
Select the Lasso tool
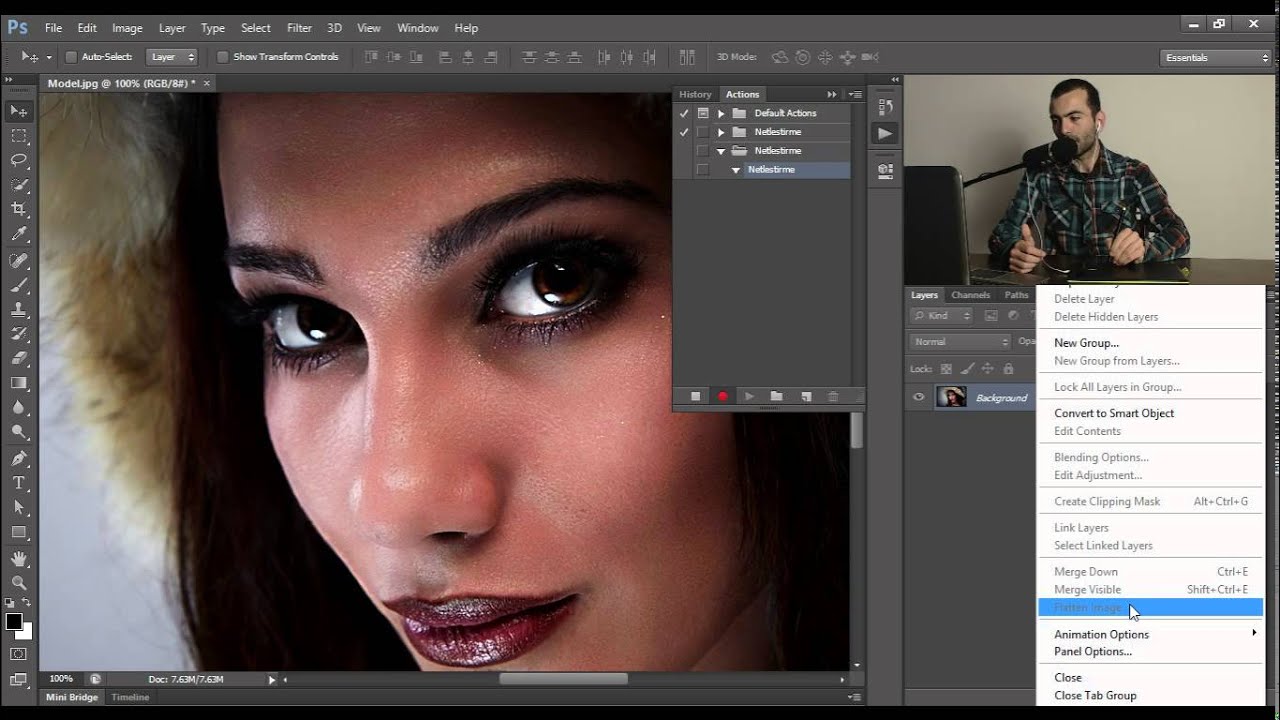pyautogui.click(x=19, y=160)
